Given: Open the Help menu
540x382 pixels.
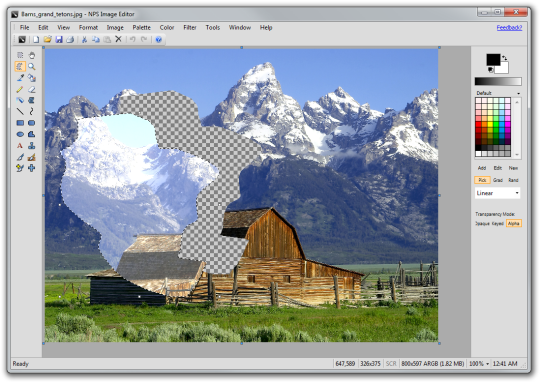Looking at the screenshot, I should click(x=266, y=28).
